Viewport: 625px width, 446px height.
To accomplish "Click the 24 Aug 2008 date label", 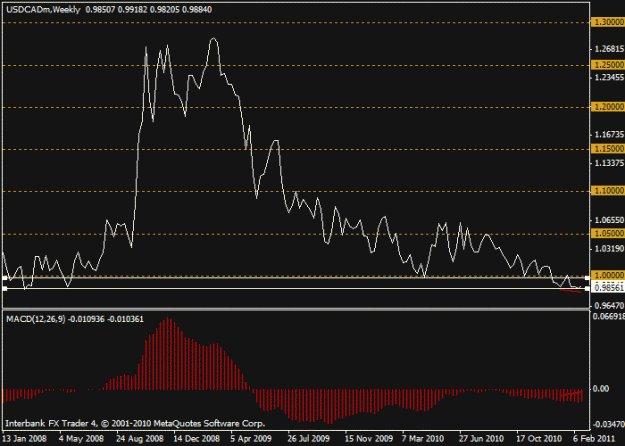I will pos(142,439).
